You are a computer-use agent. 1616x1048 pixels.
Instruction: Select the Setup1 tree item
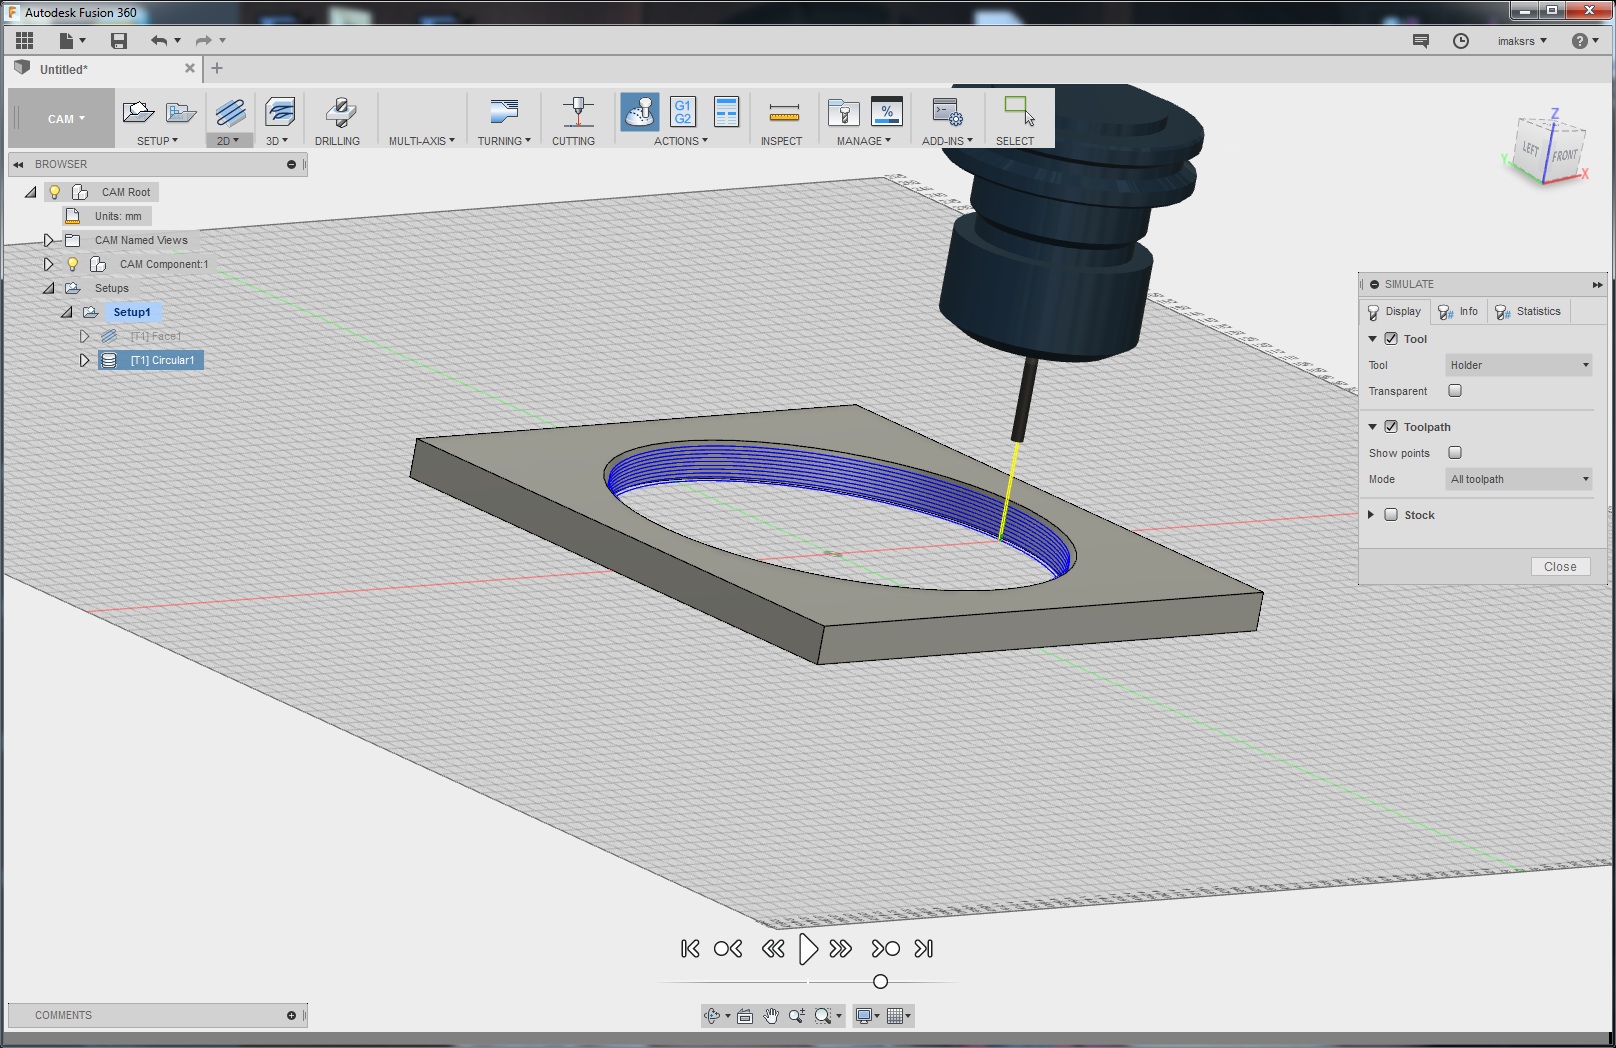pyautogui.click(x=131, y=312)
